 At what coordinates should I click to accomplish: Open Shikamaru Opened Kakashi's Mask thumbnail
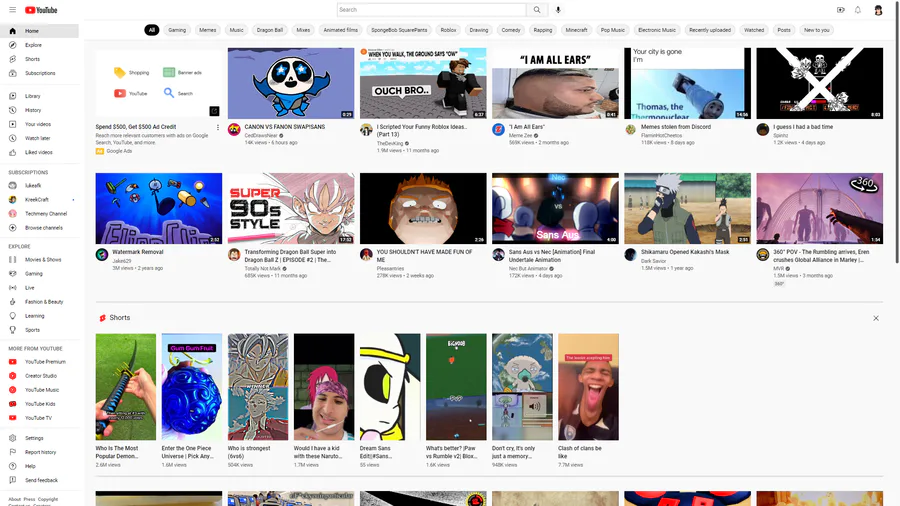pos(688,208)
